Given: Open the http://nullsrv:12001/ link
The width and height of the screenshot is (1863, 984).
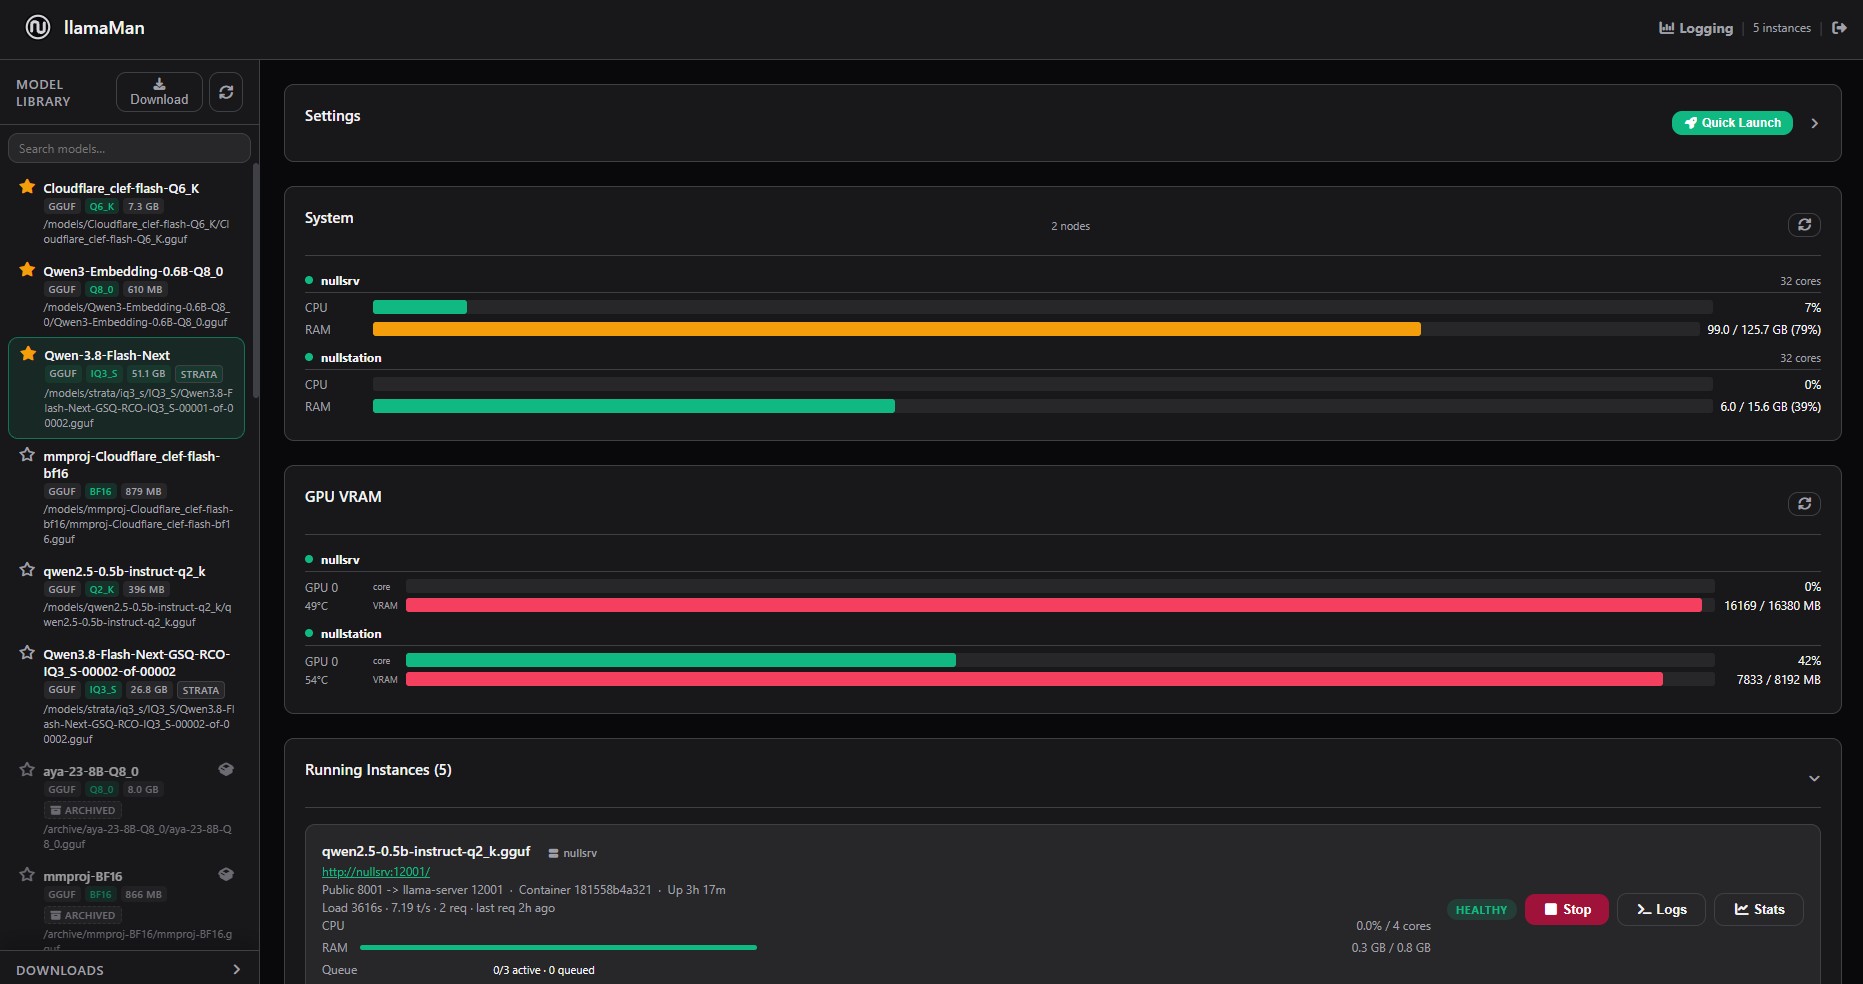Looking at the screenshot, I should click(376, 872).
